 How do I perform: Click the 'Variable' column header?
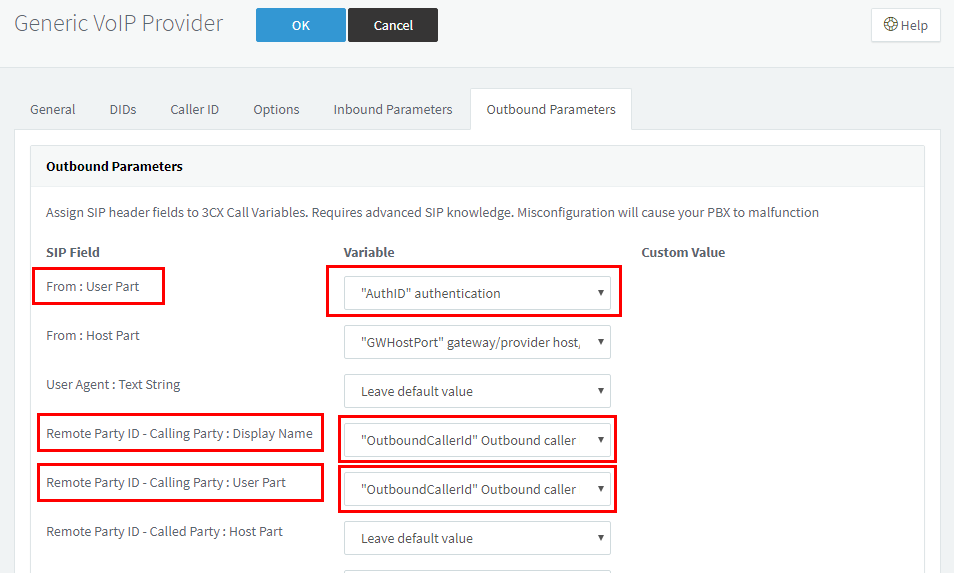tap(369, 252)
